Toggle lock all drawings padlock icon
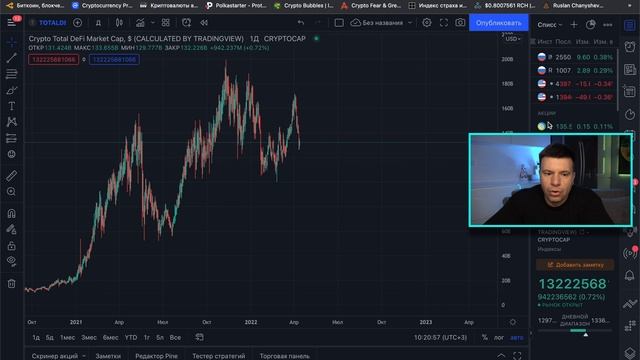 pos(11,246)
